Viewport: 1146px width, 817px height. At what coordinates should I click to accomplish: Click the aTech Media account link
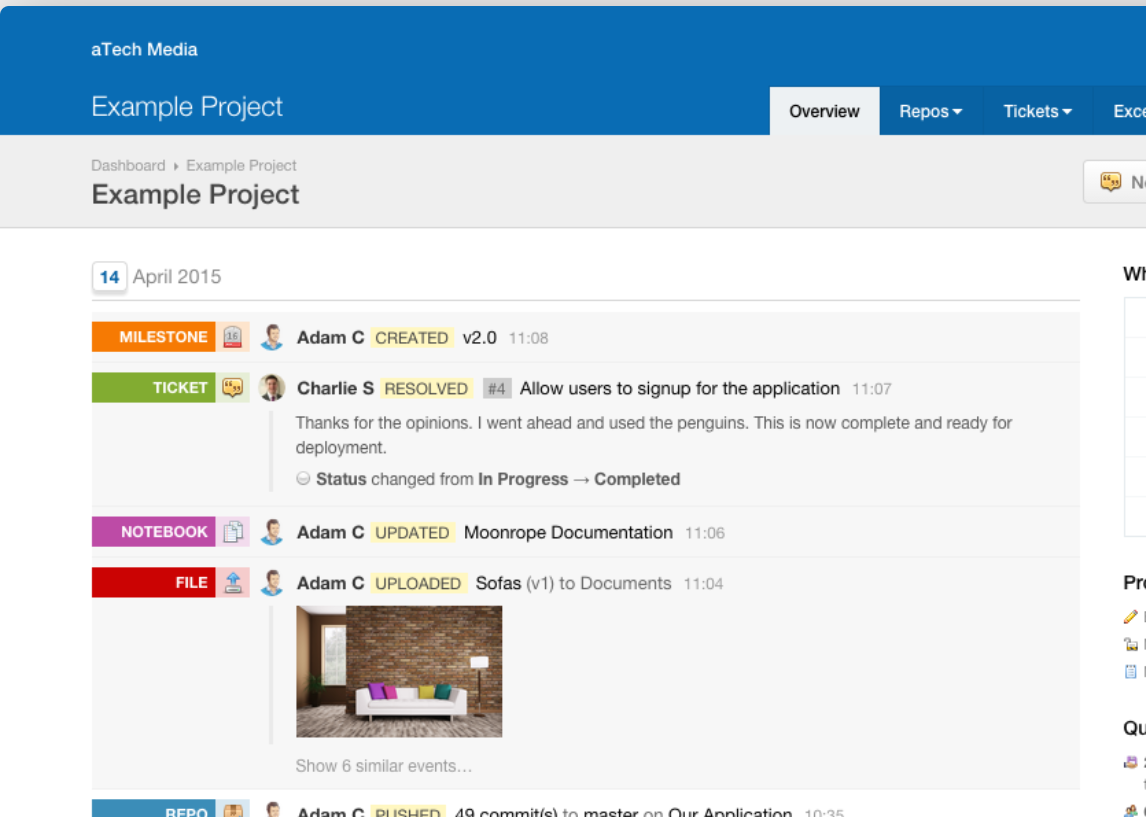point(144,50)
